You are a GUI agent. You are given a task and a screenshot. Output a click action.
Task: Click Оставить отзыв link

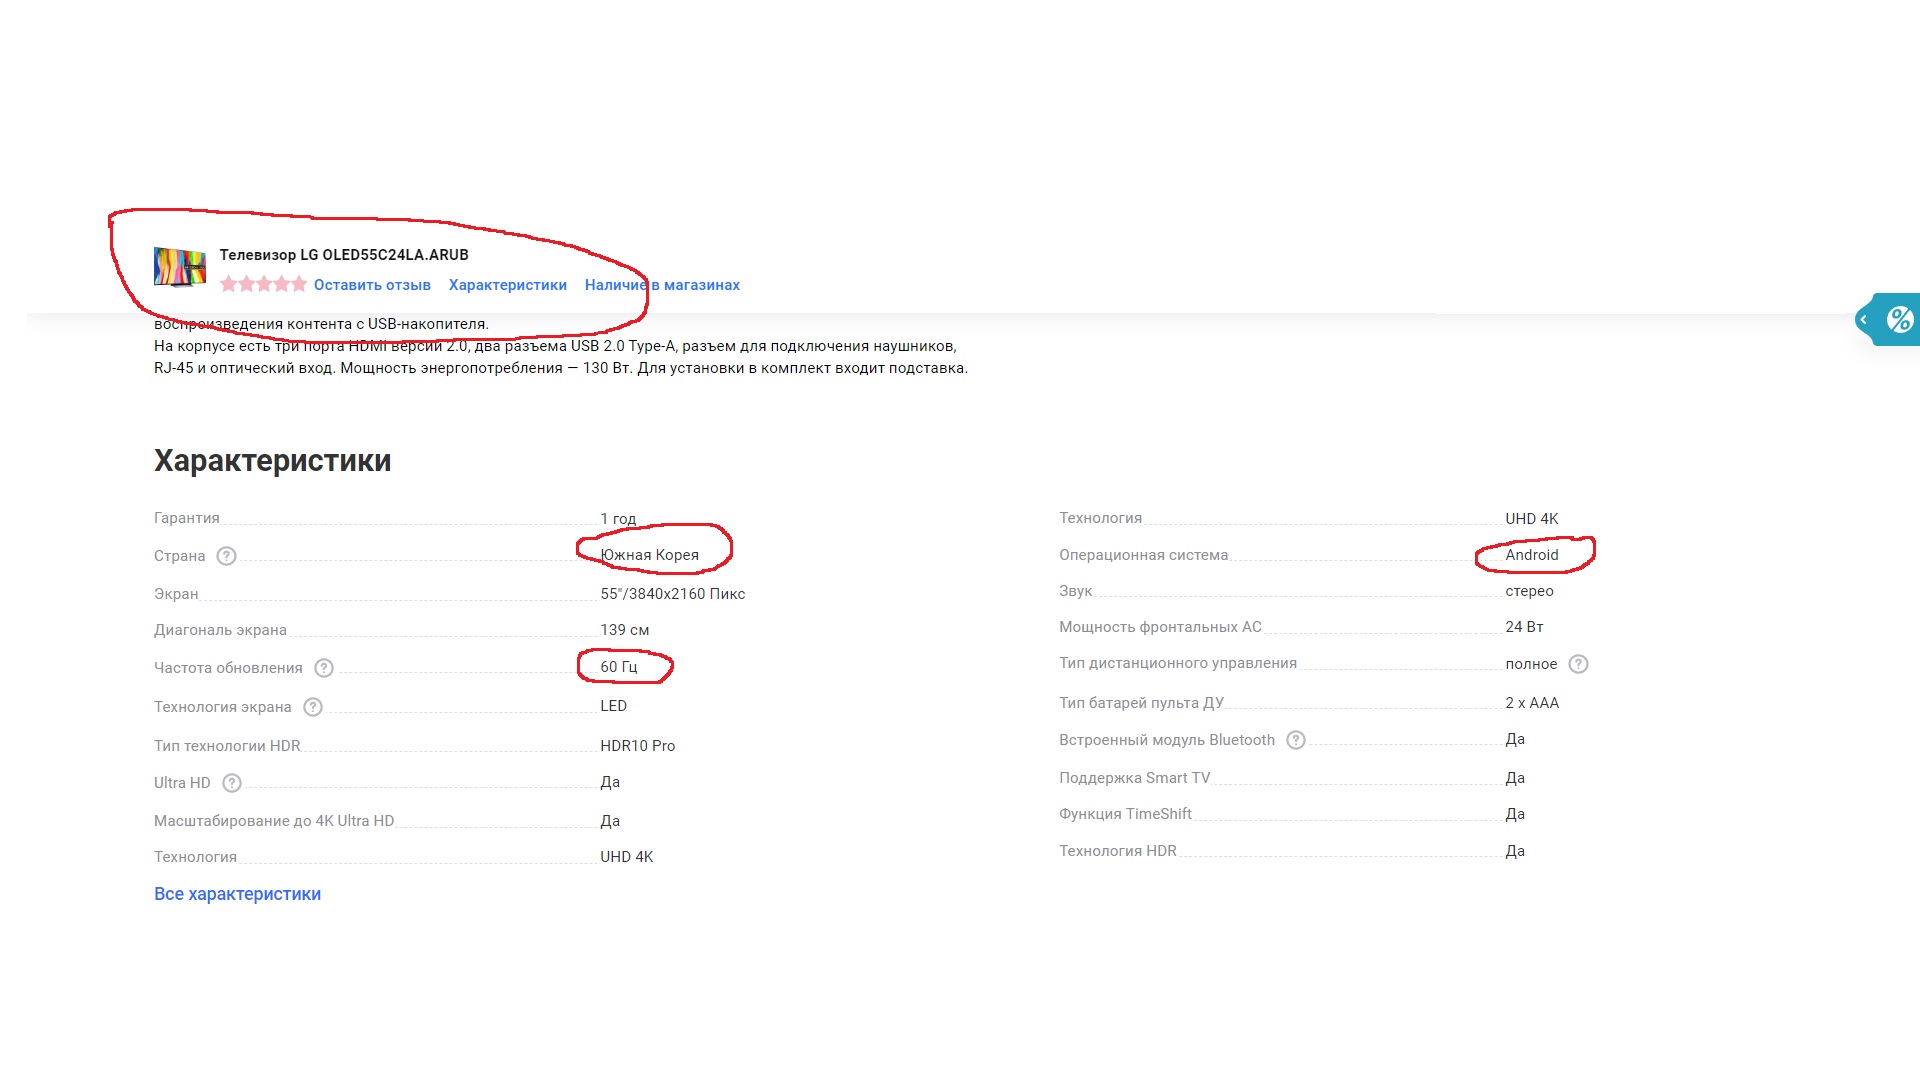372,285
